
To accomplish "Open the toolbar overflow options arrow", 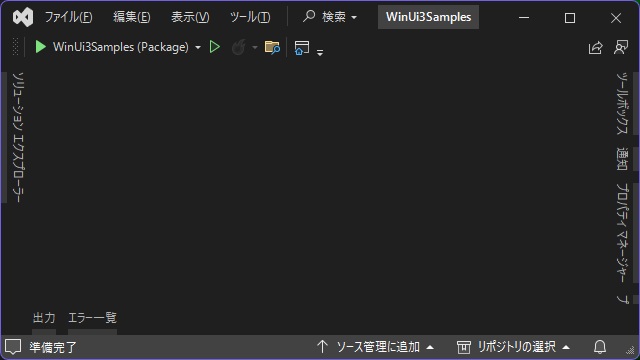I will 320,52.
